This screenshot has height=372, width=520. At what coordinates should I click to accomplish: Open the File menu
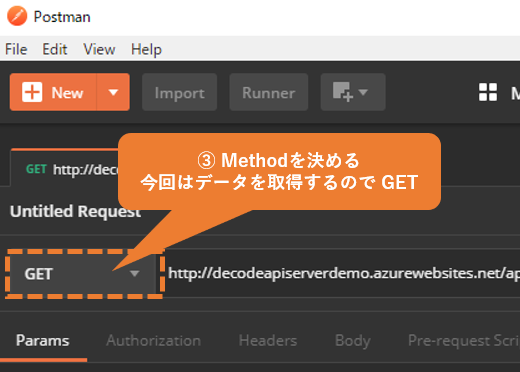click(x=16, y=49)
